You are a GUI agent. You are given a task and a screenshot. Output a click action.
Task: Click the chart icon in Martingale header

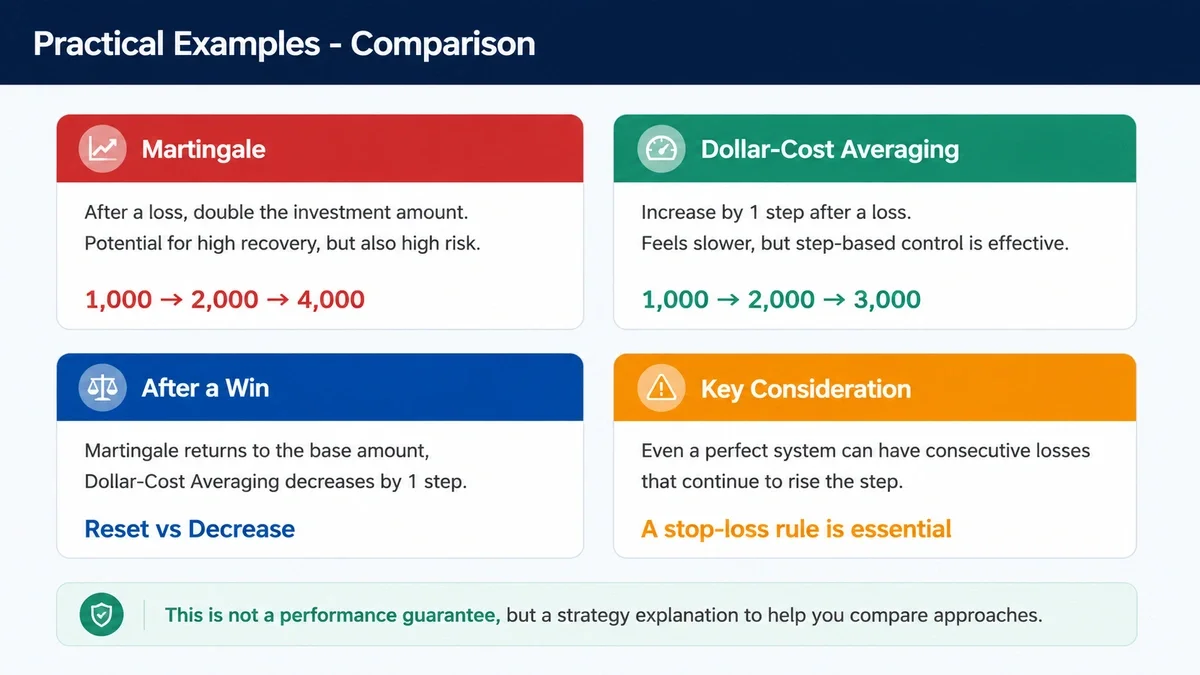102,149
